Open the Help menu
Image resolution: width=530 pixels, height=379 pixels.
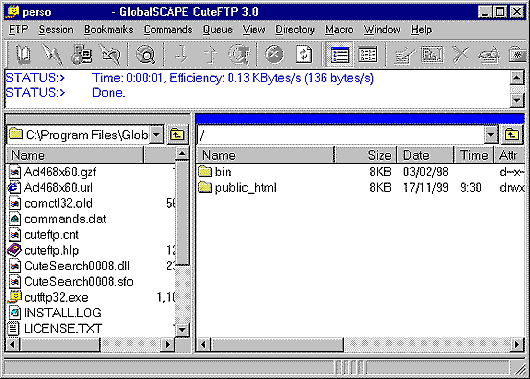[421, 30]
